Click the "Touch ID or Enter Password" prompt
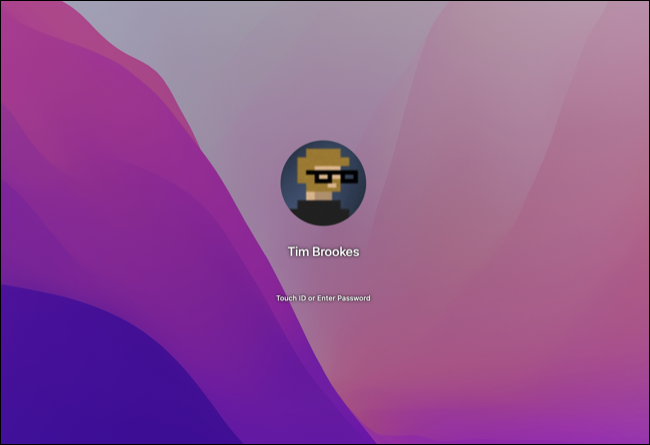This screenshot has width=650, height=445. point(323,298)
